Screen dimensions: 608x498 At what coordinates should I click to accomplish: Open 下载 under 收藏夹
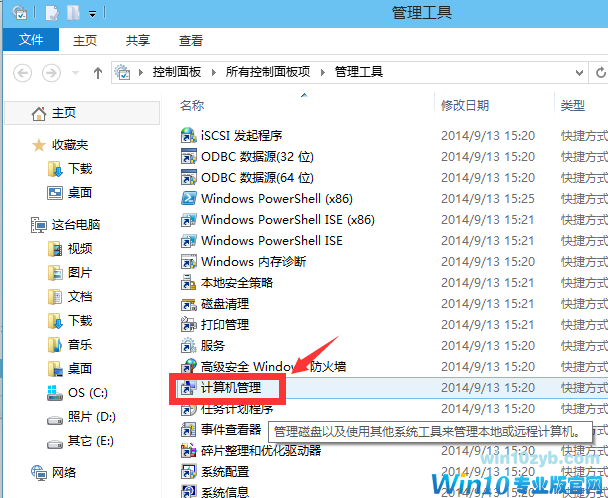(x=80, y=169)
